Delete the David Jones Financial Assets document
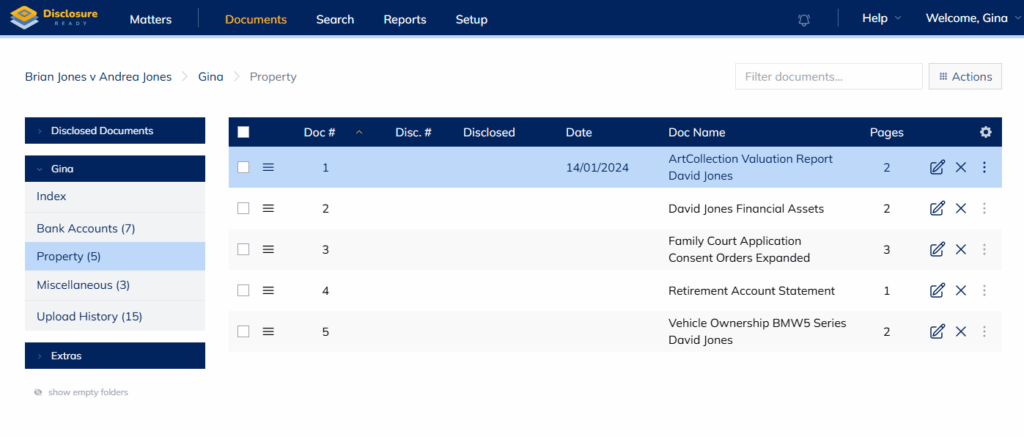 pos(961,209)
